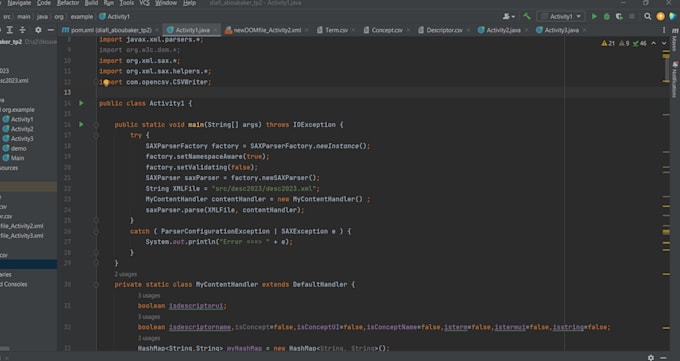Click breadcrumb 'java' in navigation bar
The height and width of the screenshot is (361, 680).
tap(42, 16)
